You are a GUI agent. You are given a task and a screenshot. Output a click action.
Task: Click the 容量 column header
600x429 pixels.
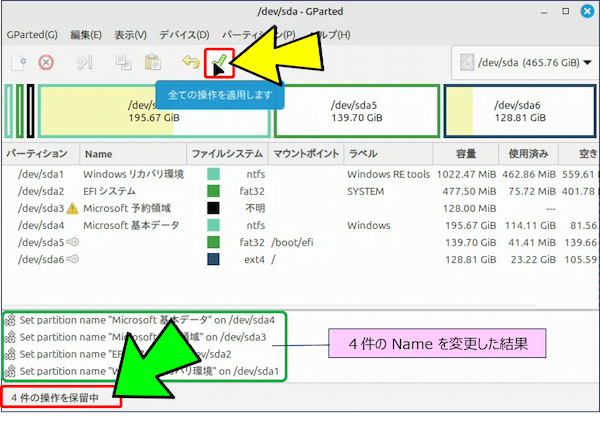click(465, 154)
